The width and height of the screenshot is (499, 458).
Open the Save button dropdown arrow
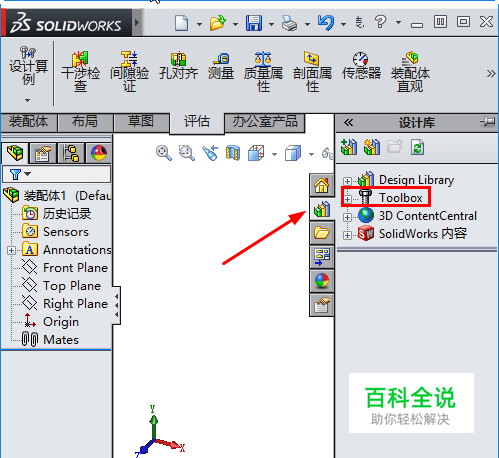(271, 24)
